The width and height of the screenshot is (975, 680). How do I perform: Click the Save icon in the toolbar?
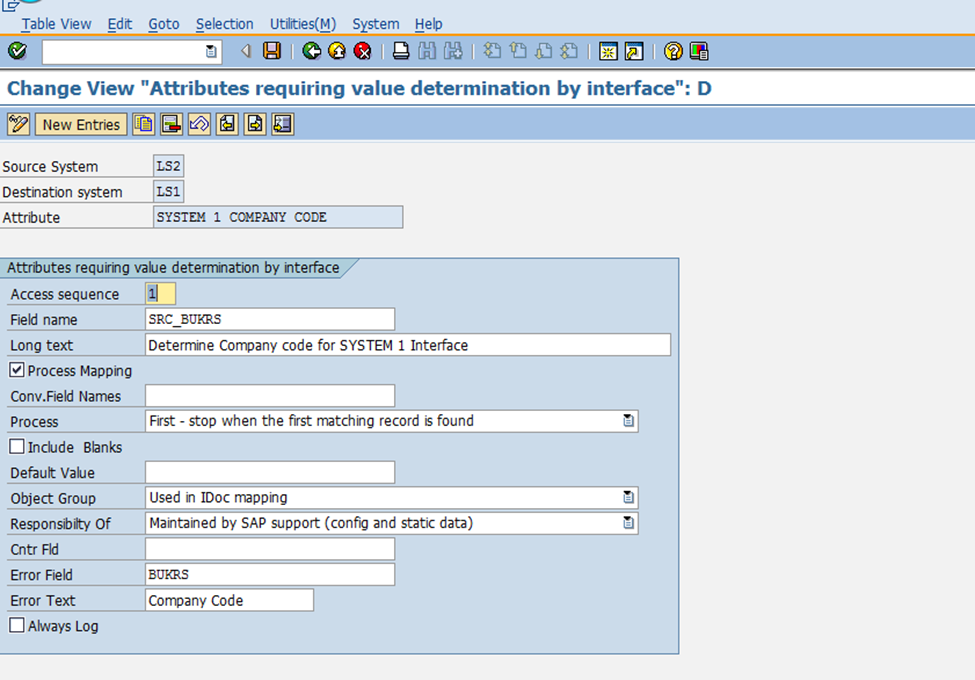(x=272, y=51)
